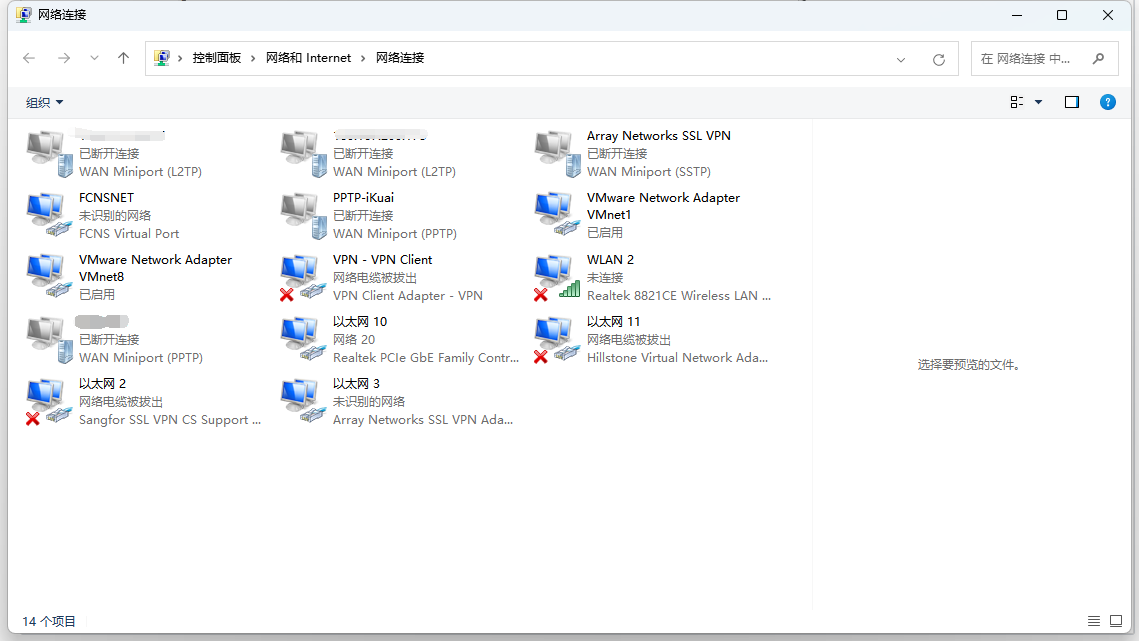1139x641 pixels.
Task: Open view options dropdown arrow
Action: (1039, 102)
